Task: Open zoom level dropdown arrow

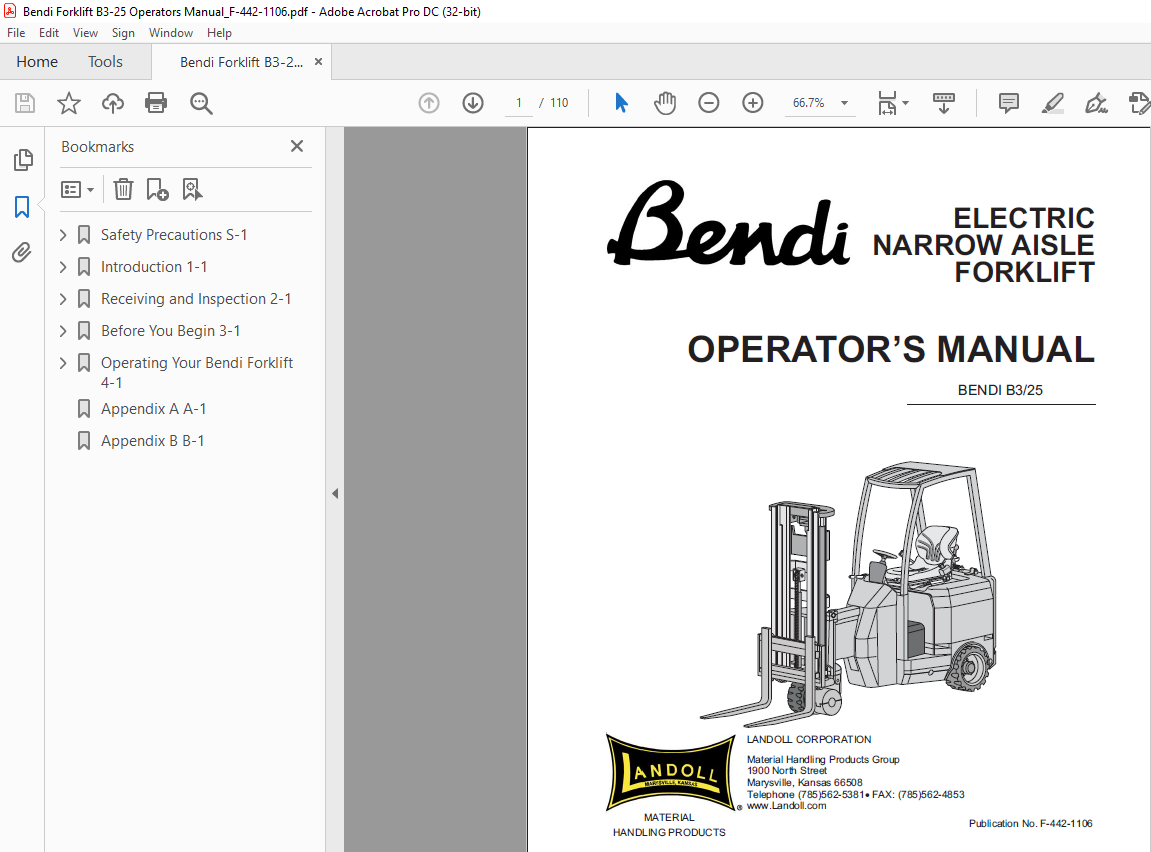Action: coord(844,103)
